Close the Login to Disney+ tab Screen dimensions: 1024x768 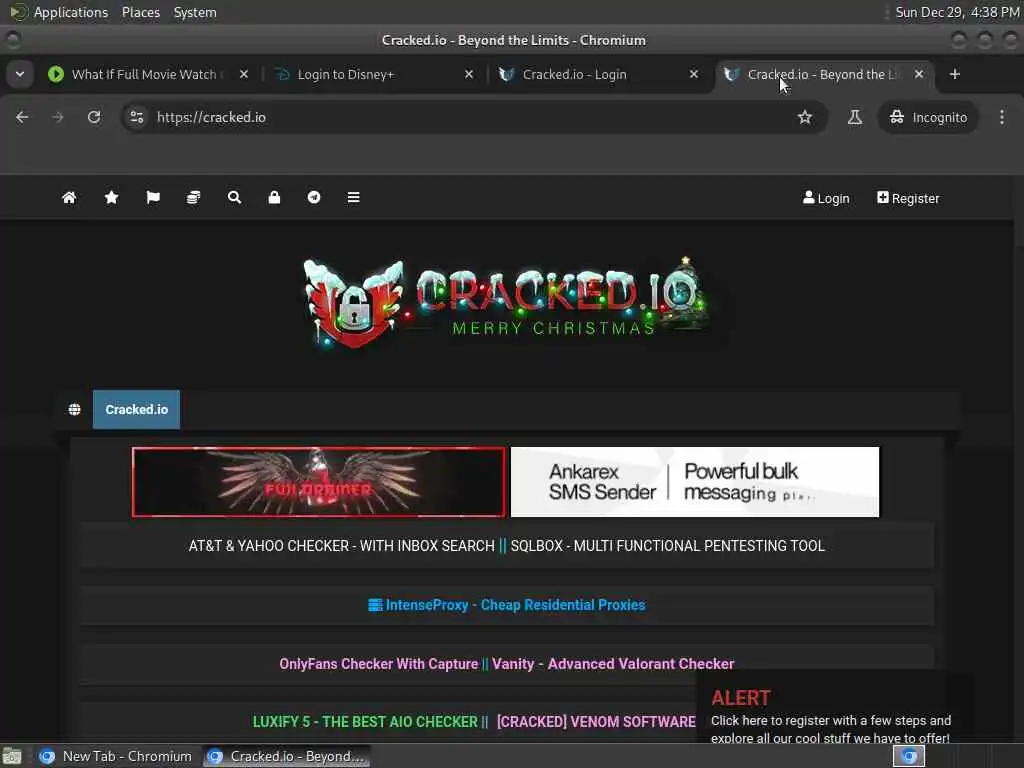(x=469, y=74)
